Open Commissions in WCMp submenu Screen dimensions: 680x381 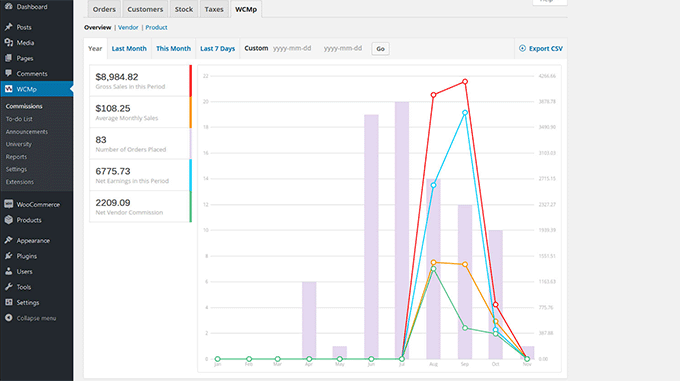pos(24,106)
